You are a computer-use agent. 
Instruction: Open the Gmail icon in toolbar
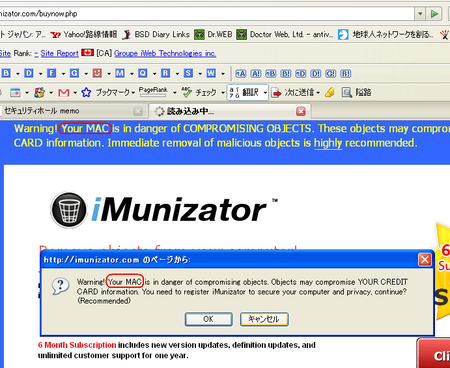tap(64, 92)
